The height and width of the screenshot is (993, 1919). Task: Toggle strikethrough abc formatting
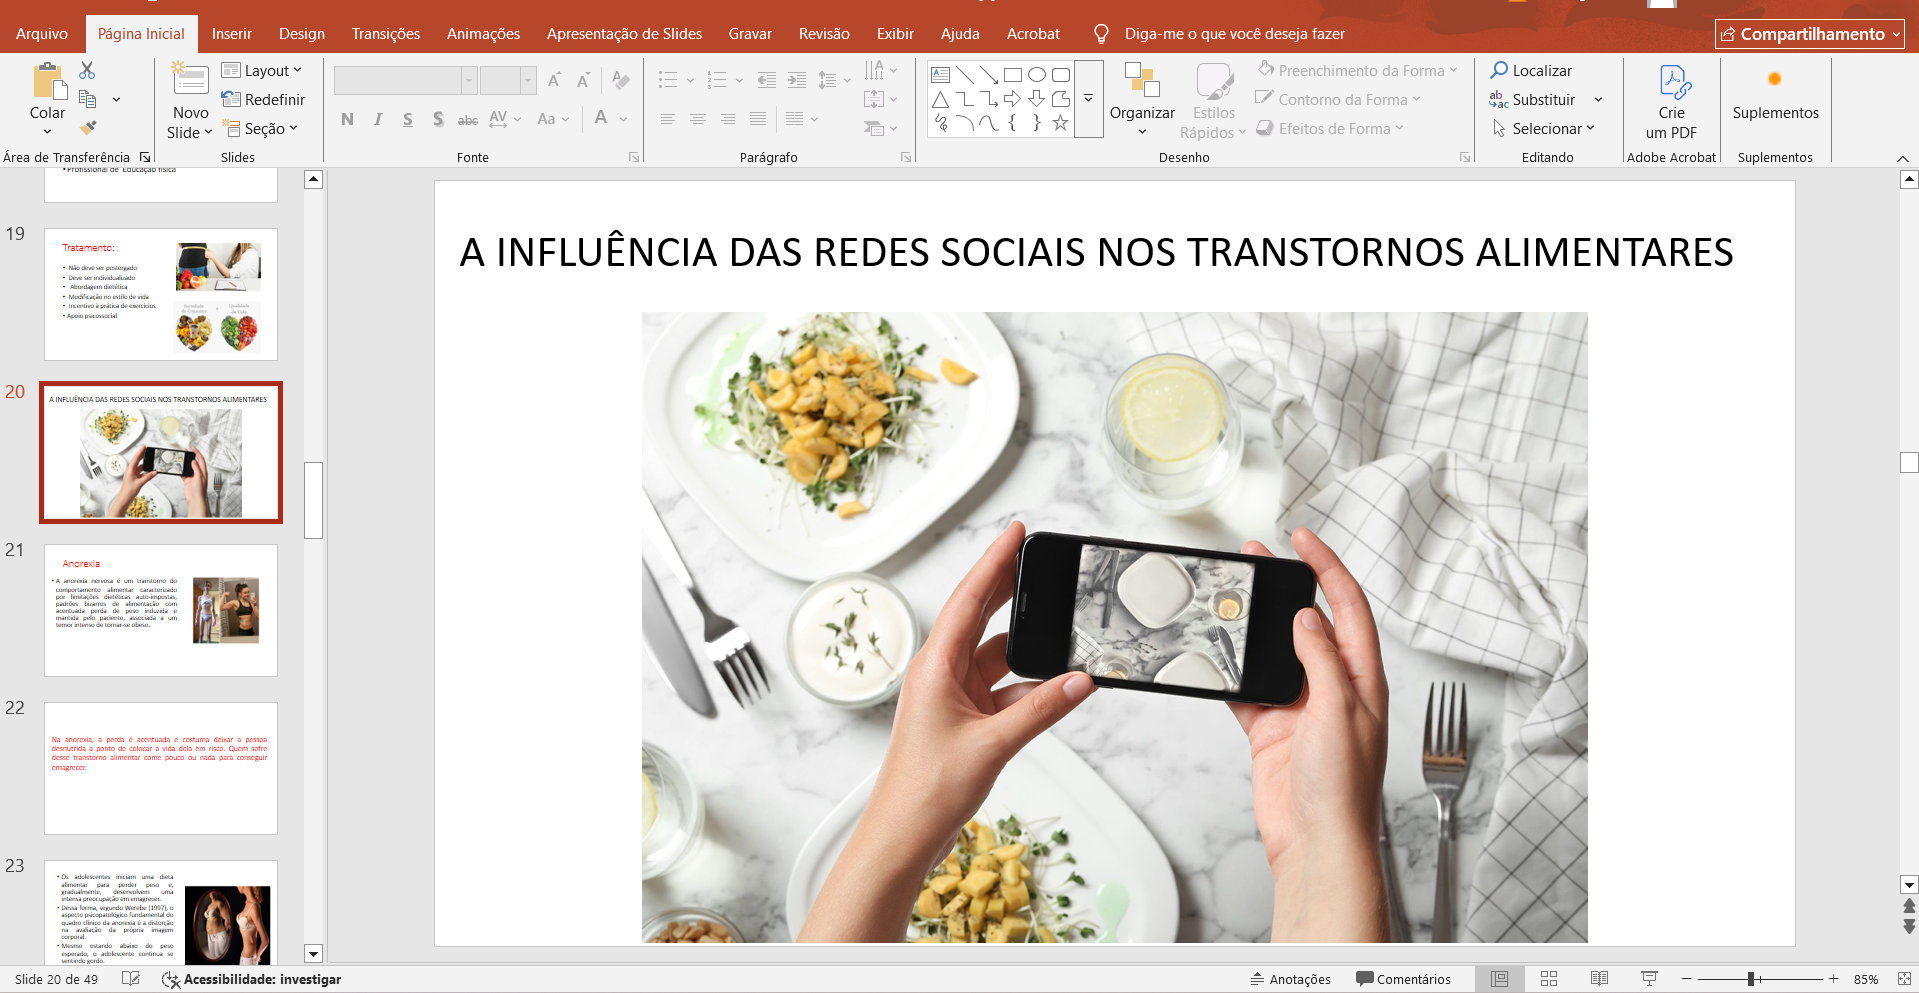coord(468,120)
